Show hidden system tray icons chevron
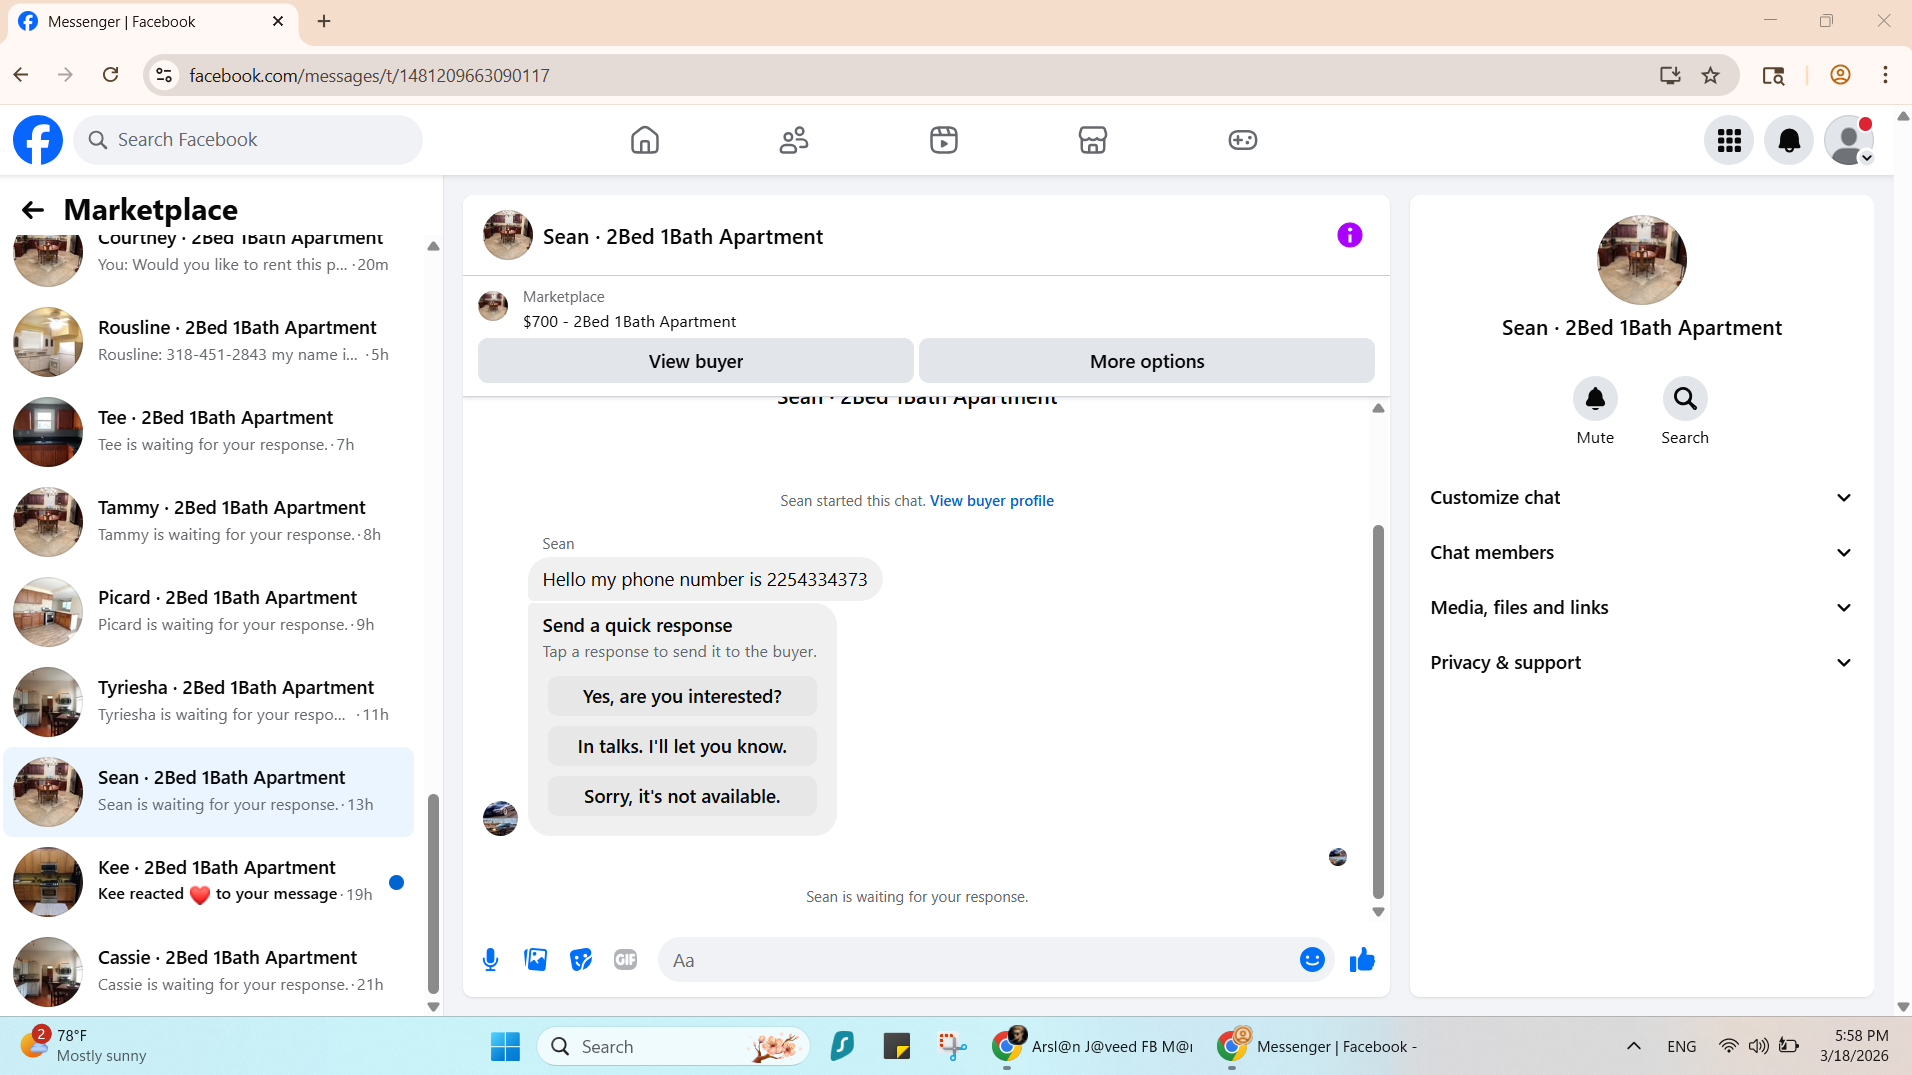Image resolution: width=1912 pixels, height=1075 pixels. [1634, 1047]
